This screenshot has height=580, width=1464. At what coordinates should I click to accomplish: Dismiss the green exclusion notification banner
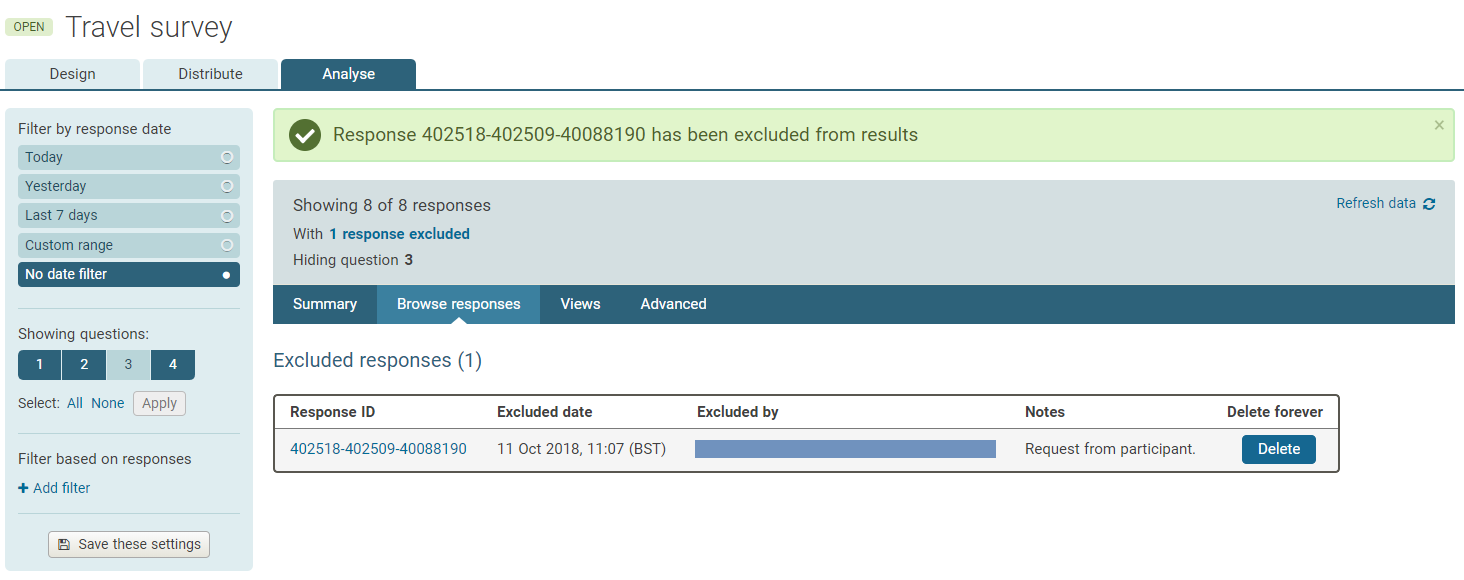click(1439, 125)
